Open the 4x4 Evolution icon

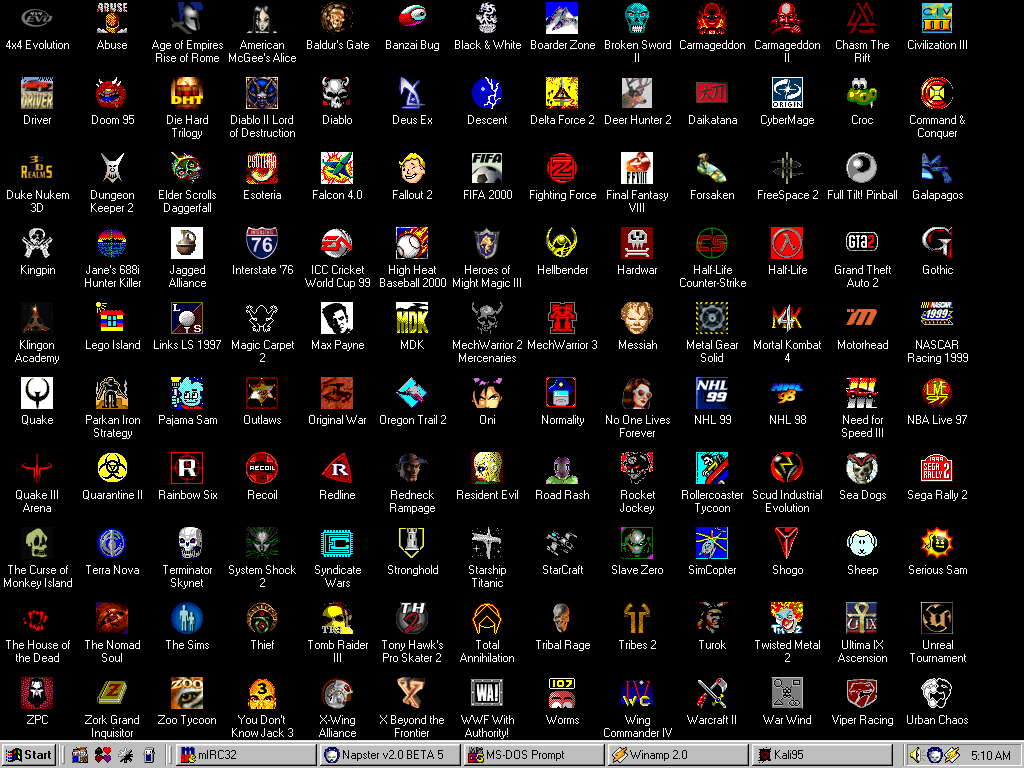click(x=37, y=18)
